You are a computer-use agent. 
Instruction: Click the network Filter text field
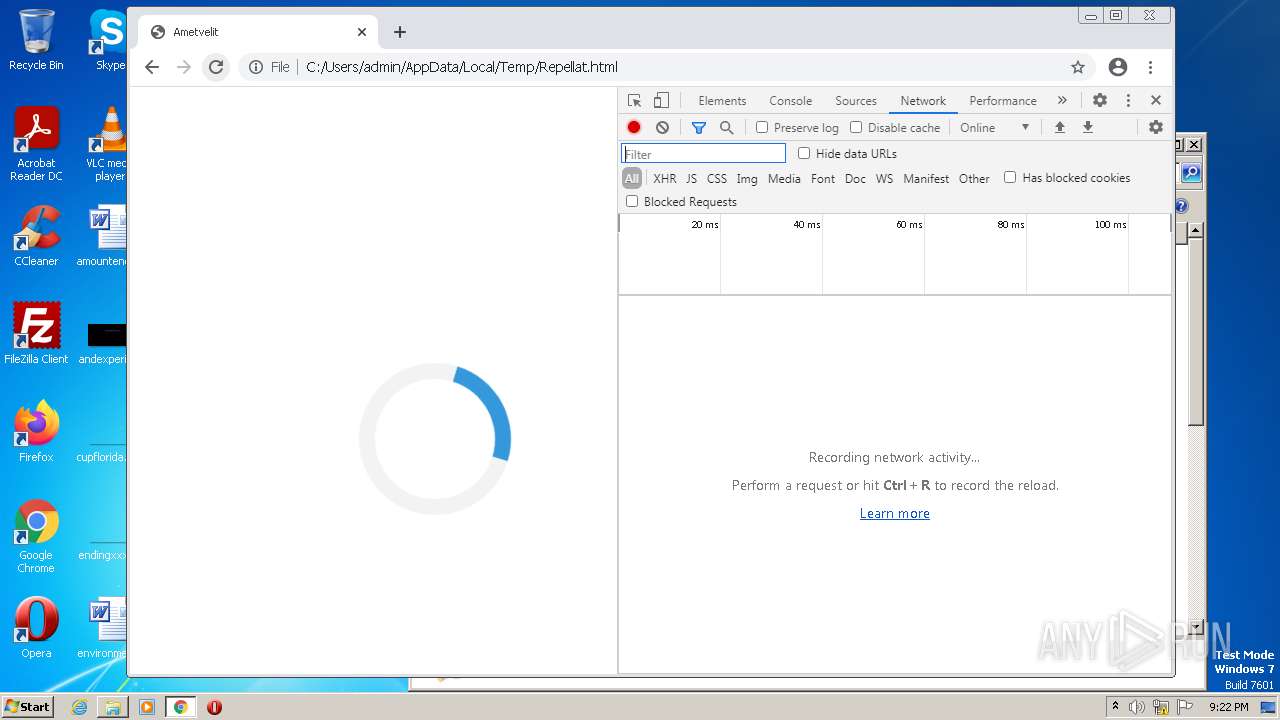(704, 154)
